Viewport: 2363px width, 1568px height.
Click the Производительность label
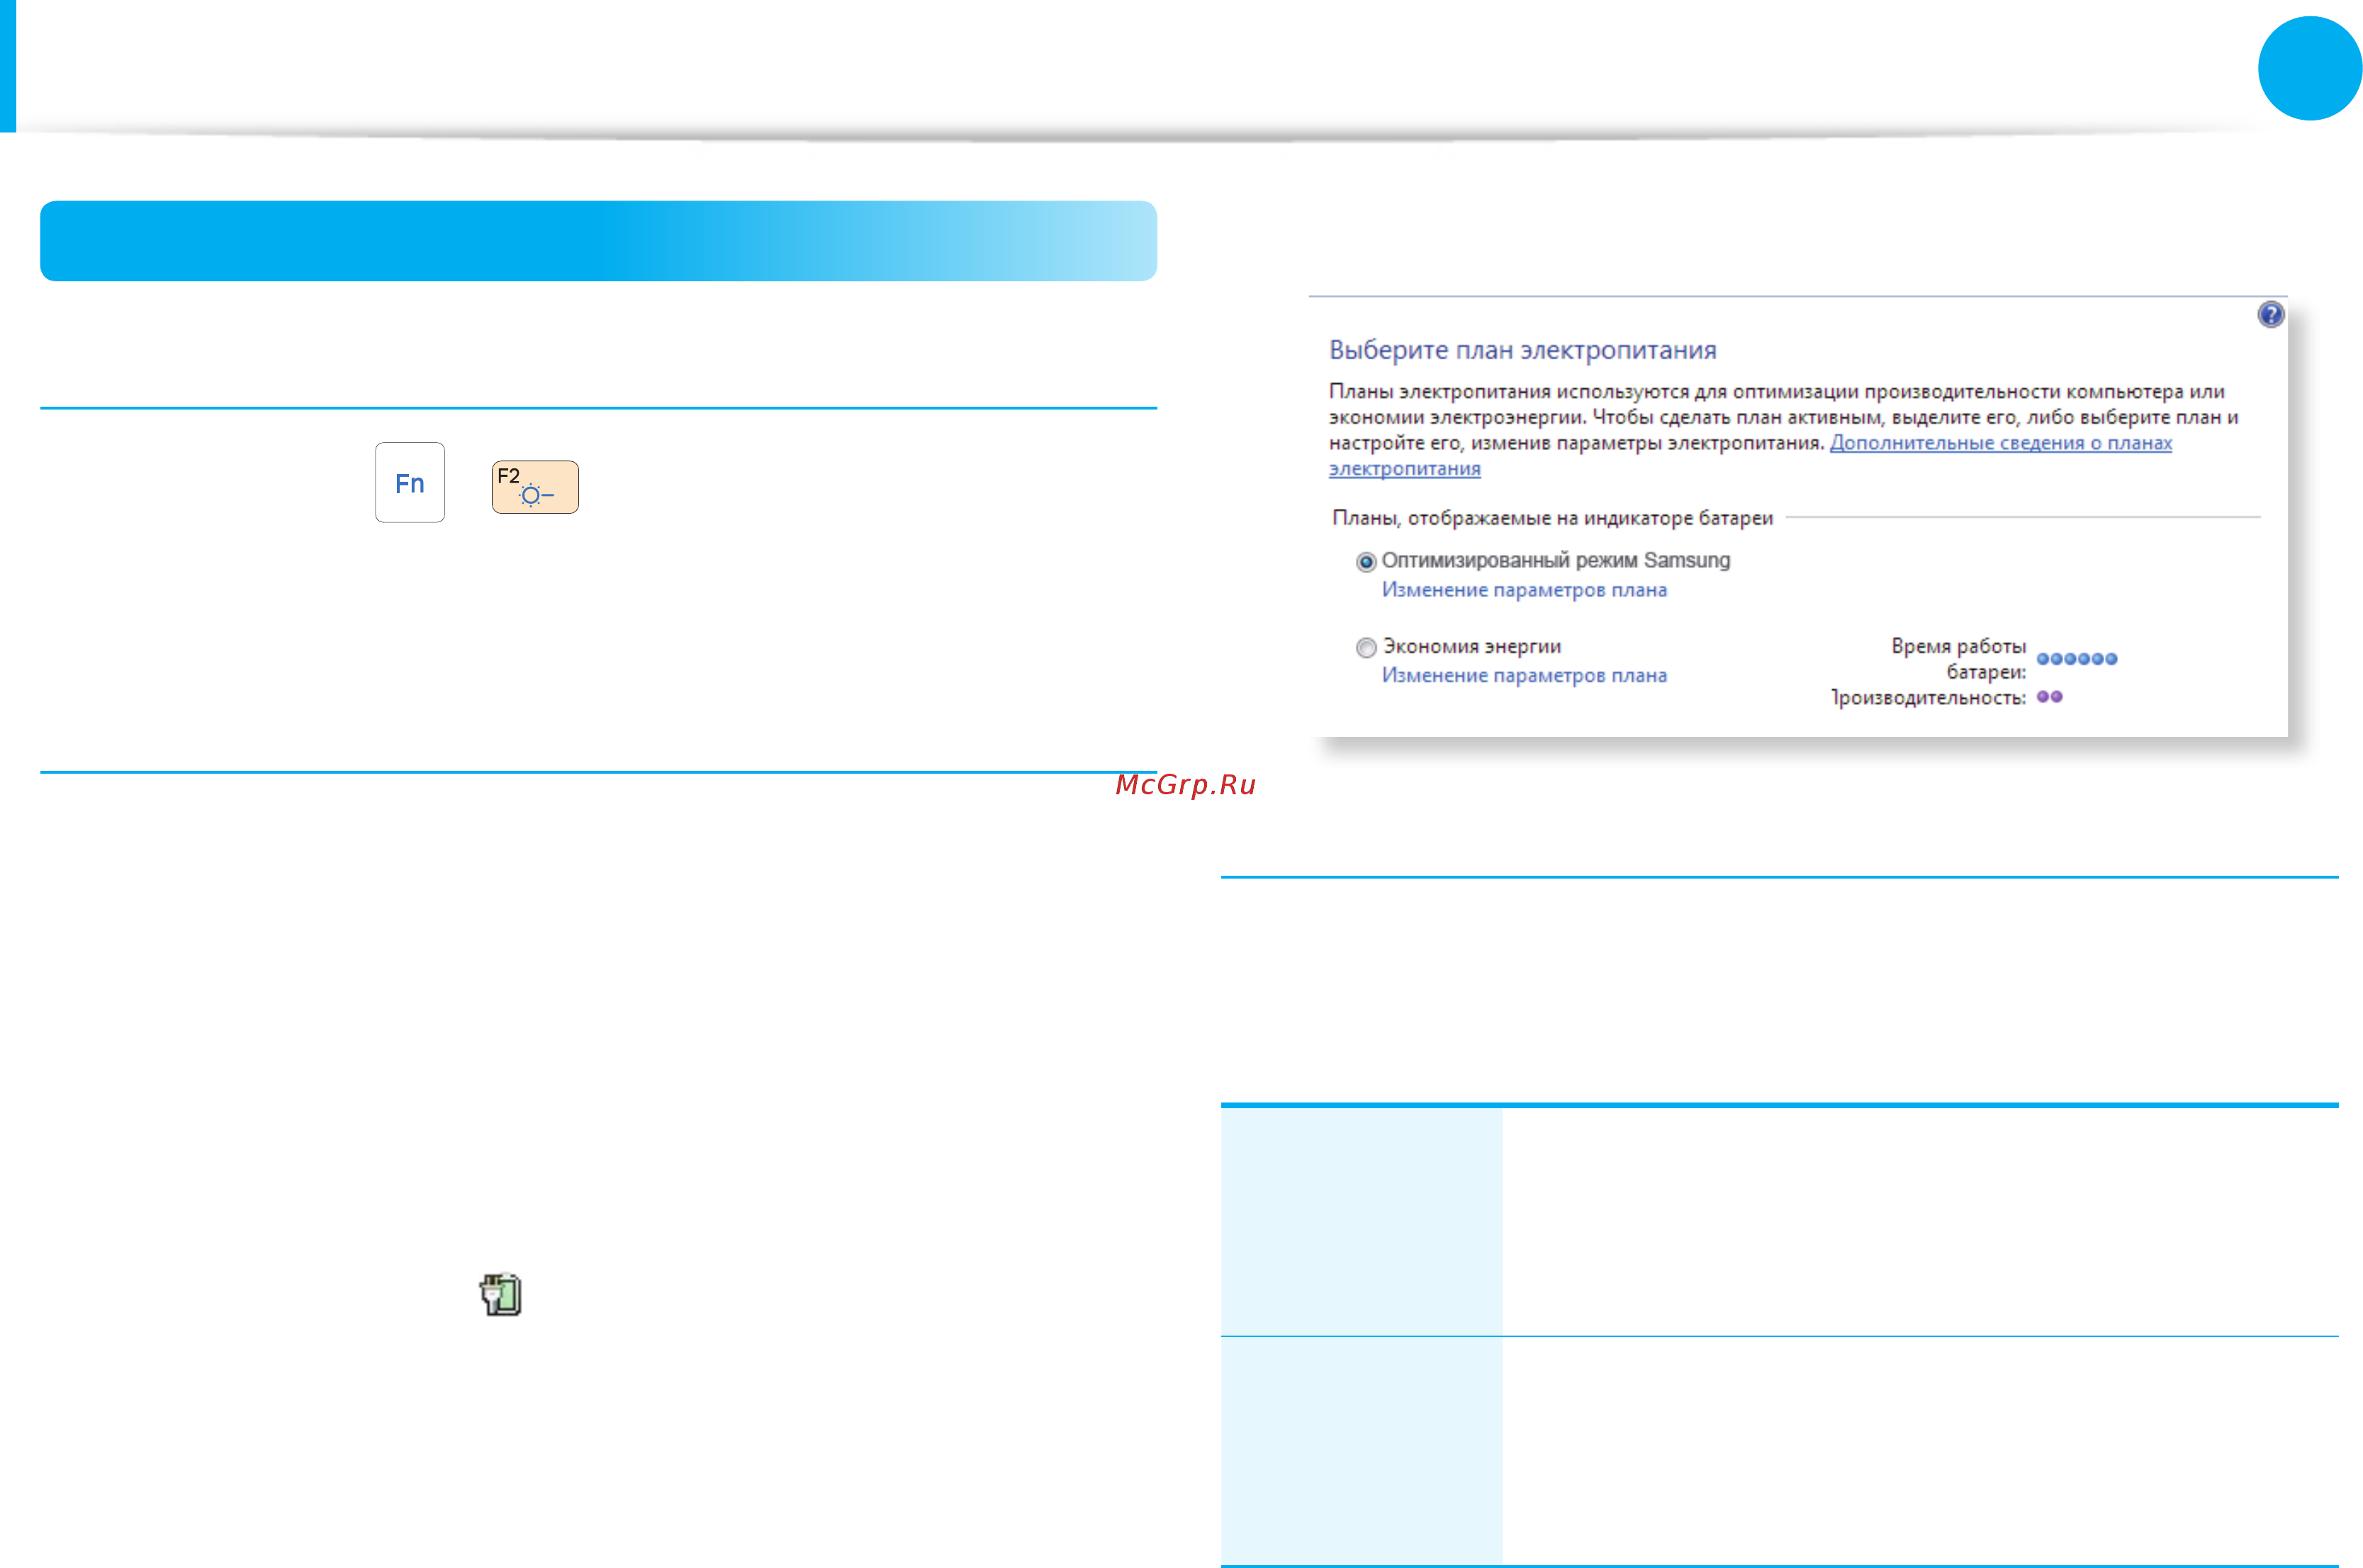pyautogui.click(x=1928, y=698)
